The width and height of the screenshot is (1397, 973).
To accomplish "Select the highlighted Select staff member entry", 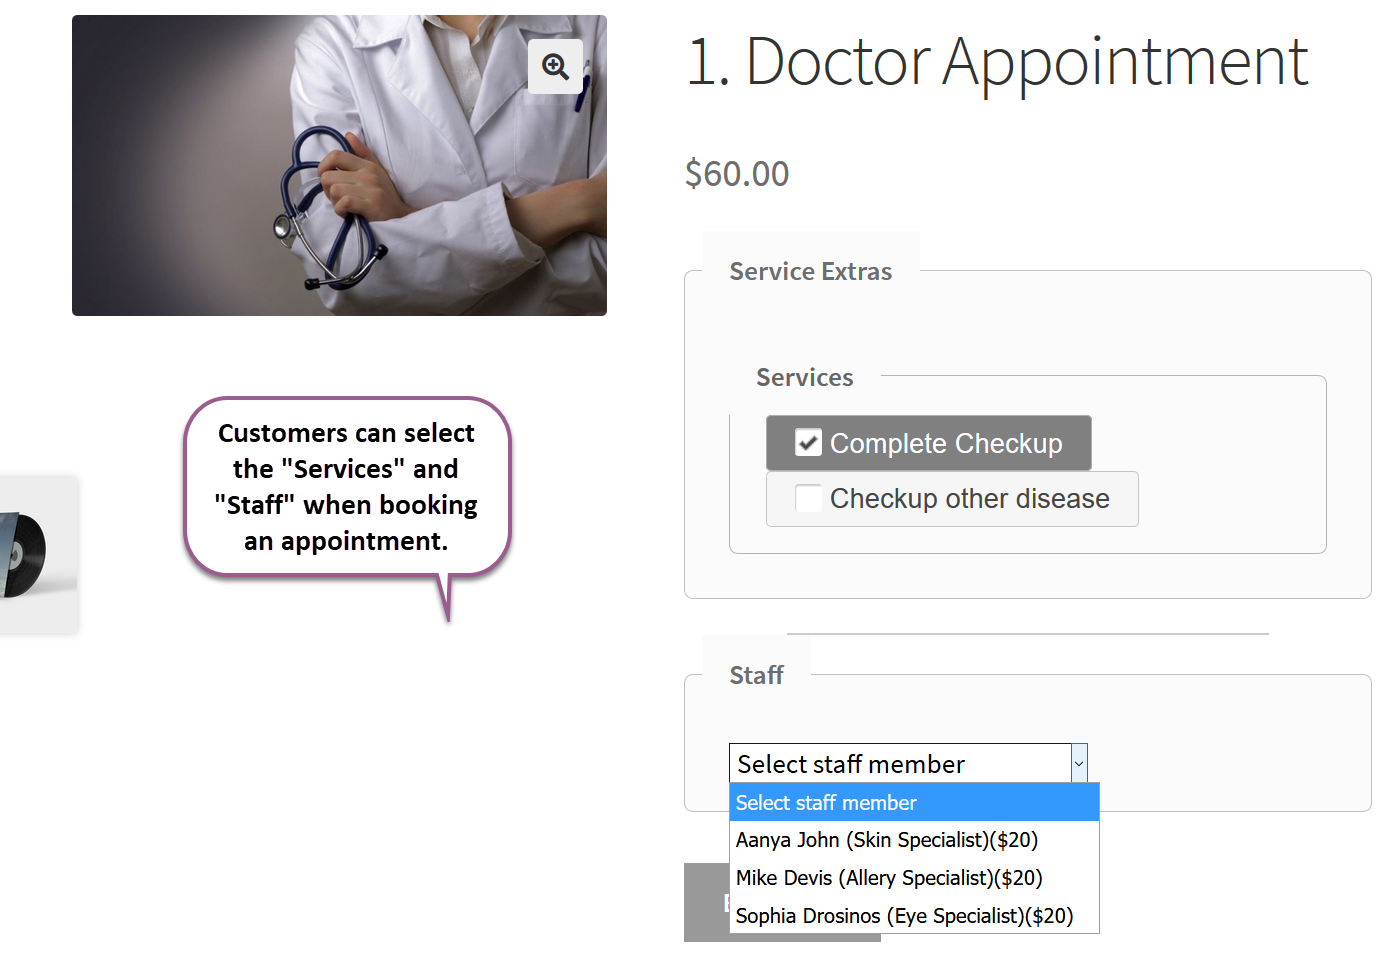I will pyautogui.click(x=825, y=802).
